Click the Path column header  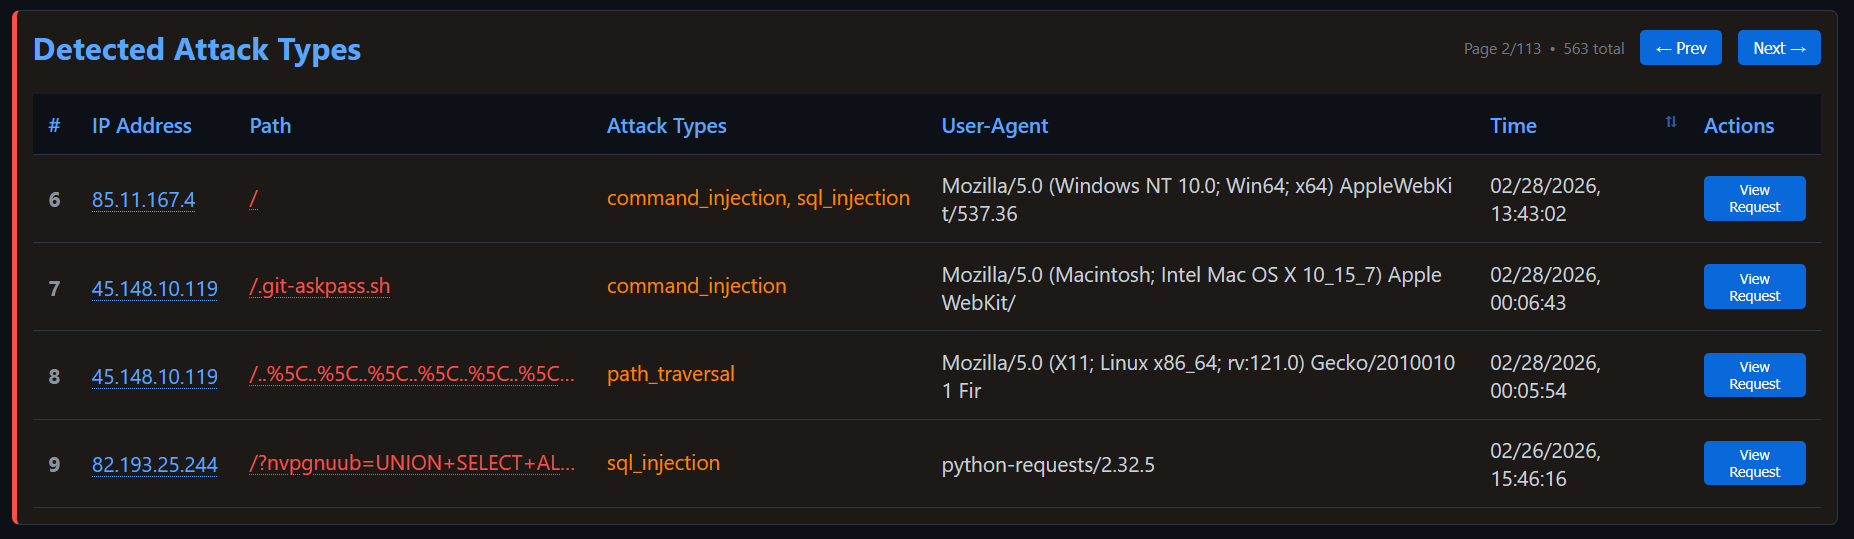270,126
